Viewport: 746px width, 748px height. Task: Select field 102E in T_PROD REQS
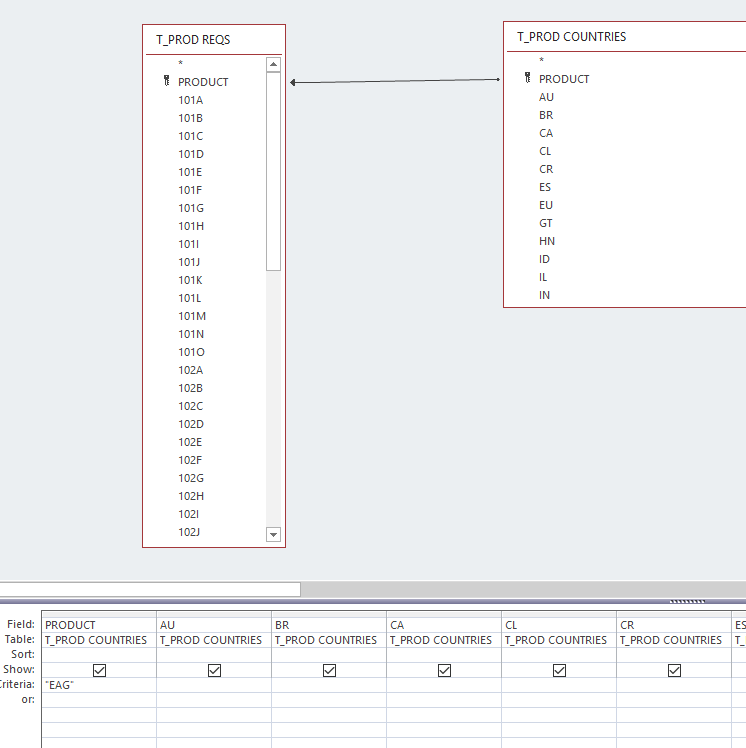coord(190,442)
